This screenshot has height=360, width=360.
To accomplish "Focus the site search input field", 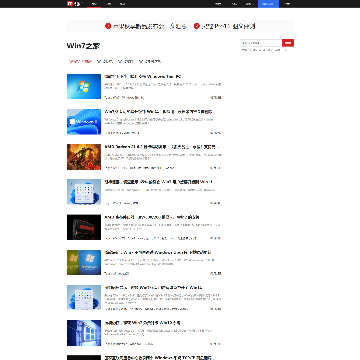I will pos(261,43).
